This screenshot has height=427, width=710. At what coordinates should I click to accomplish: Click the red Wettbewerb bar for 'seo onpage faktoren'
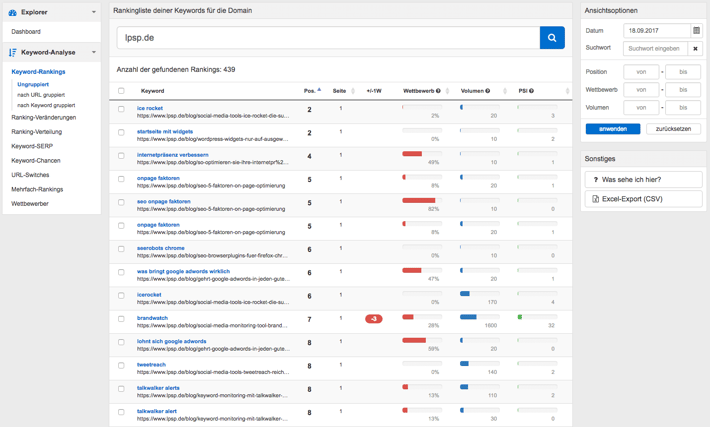click(418, 200)
